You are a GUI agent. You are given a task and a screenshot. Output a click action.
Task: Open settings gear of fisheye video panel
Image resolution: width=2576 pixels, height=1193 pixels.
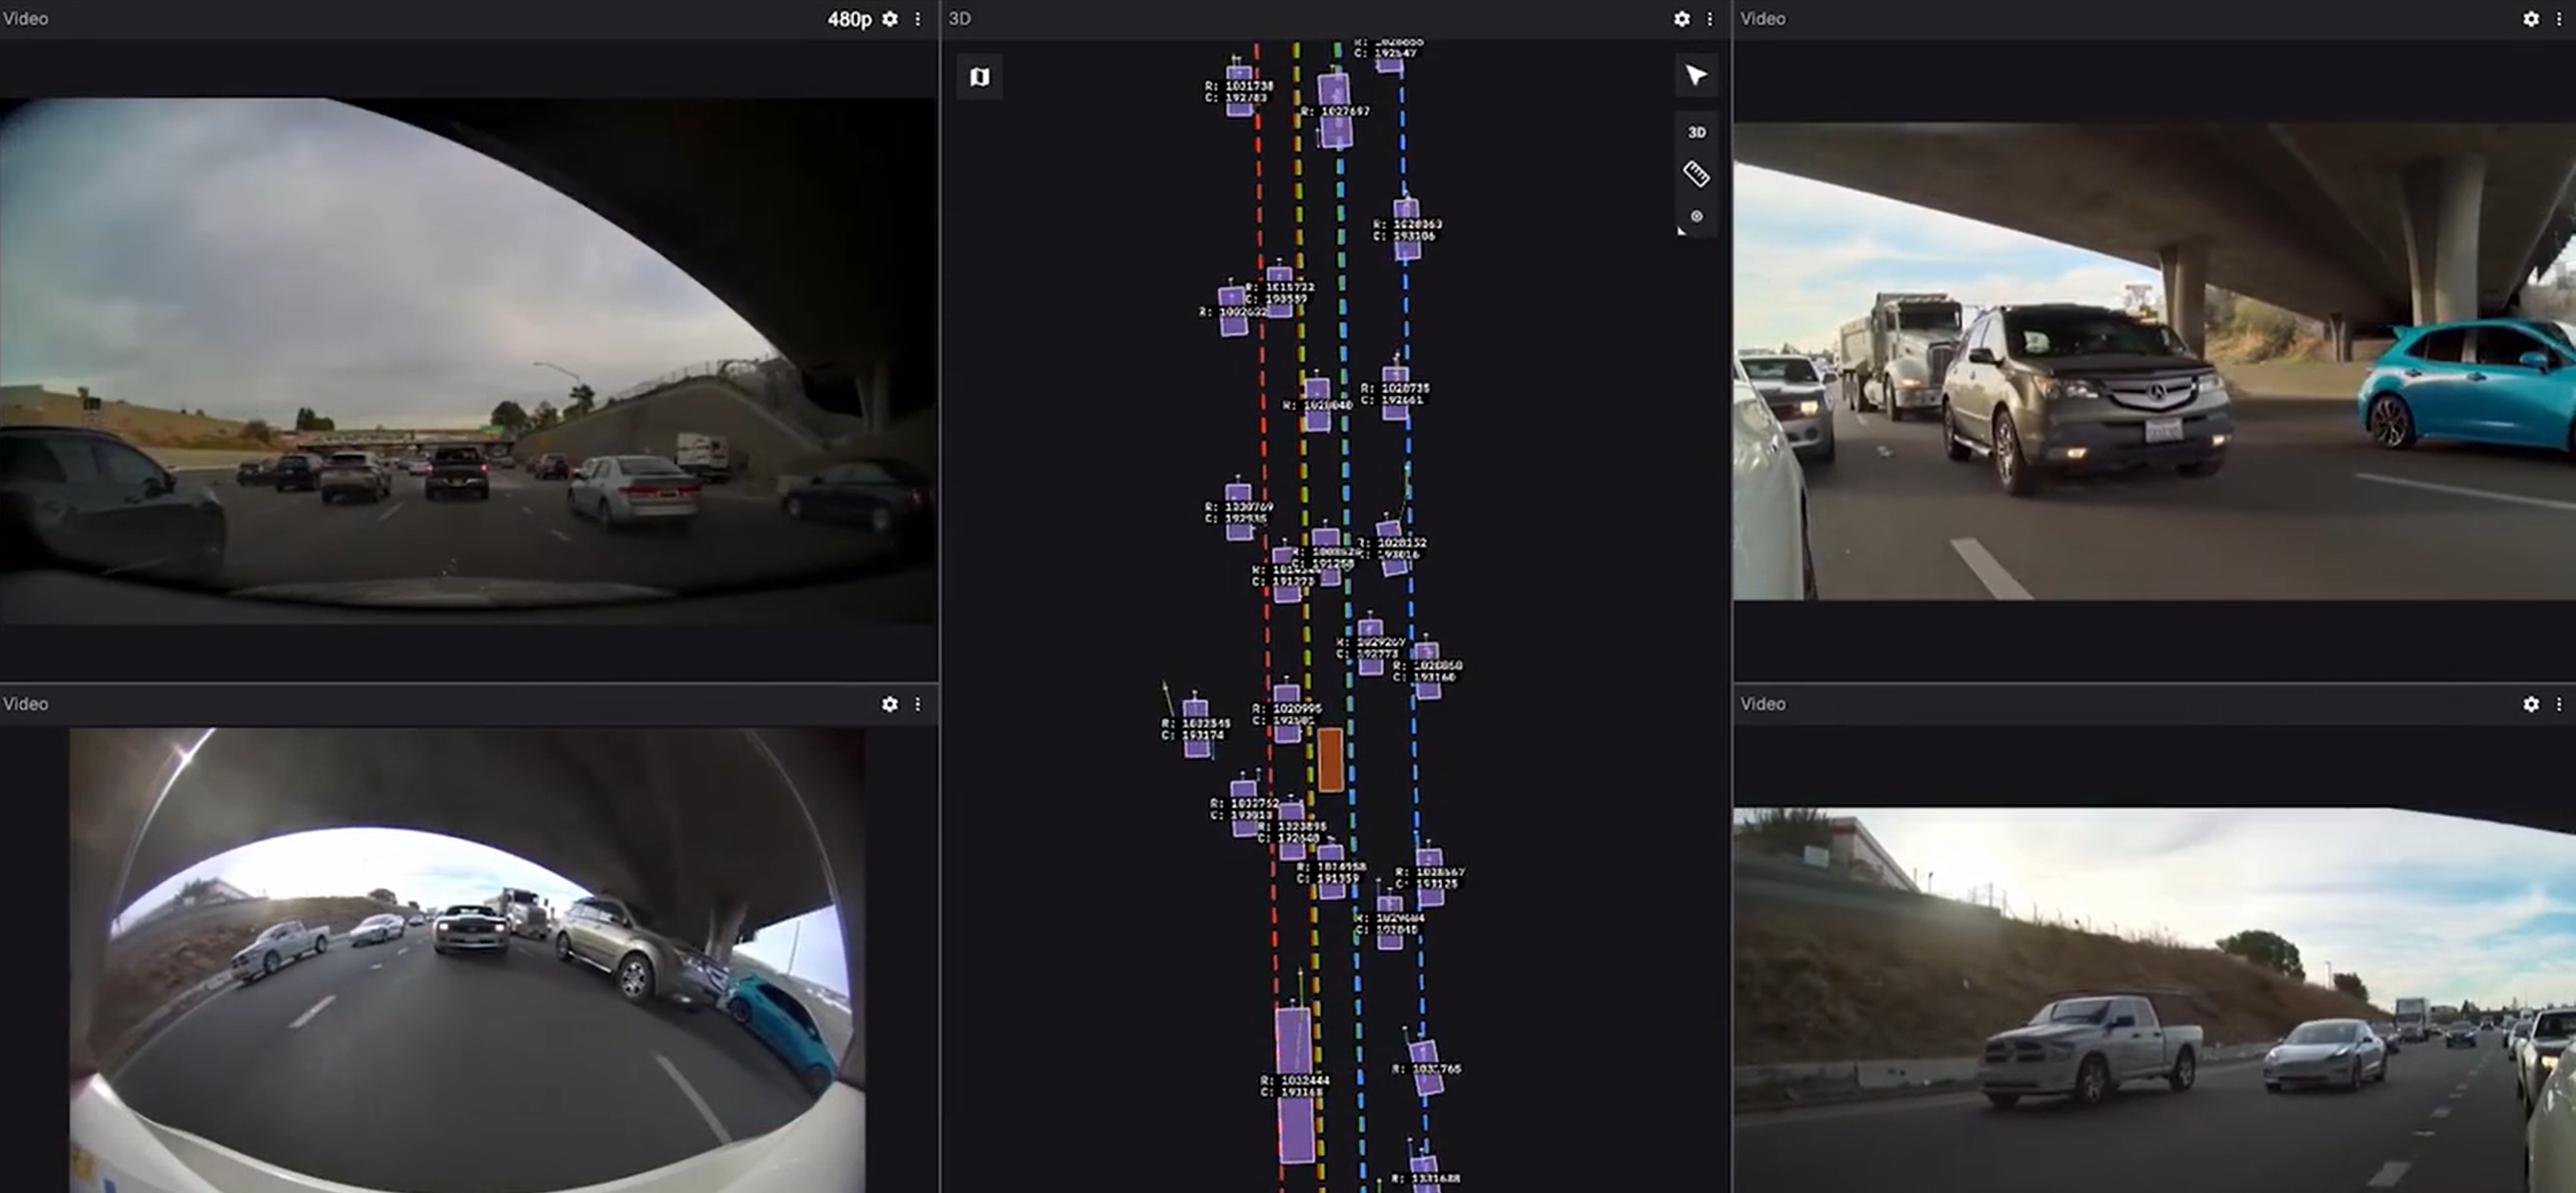click(890, 704)
